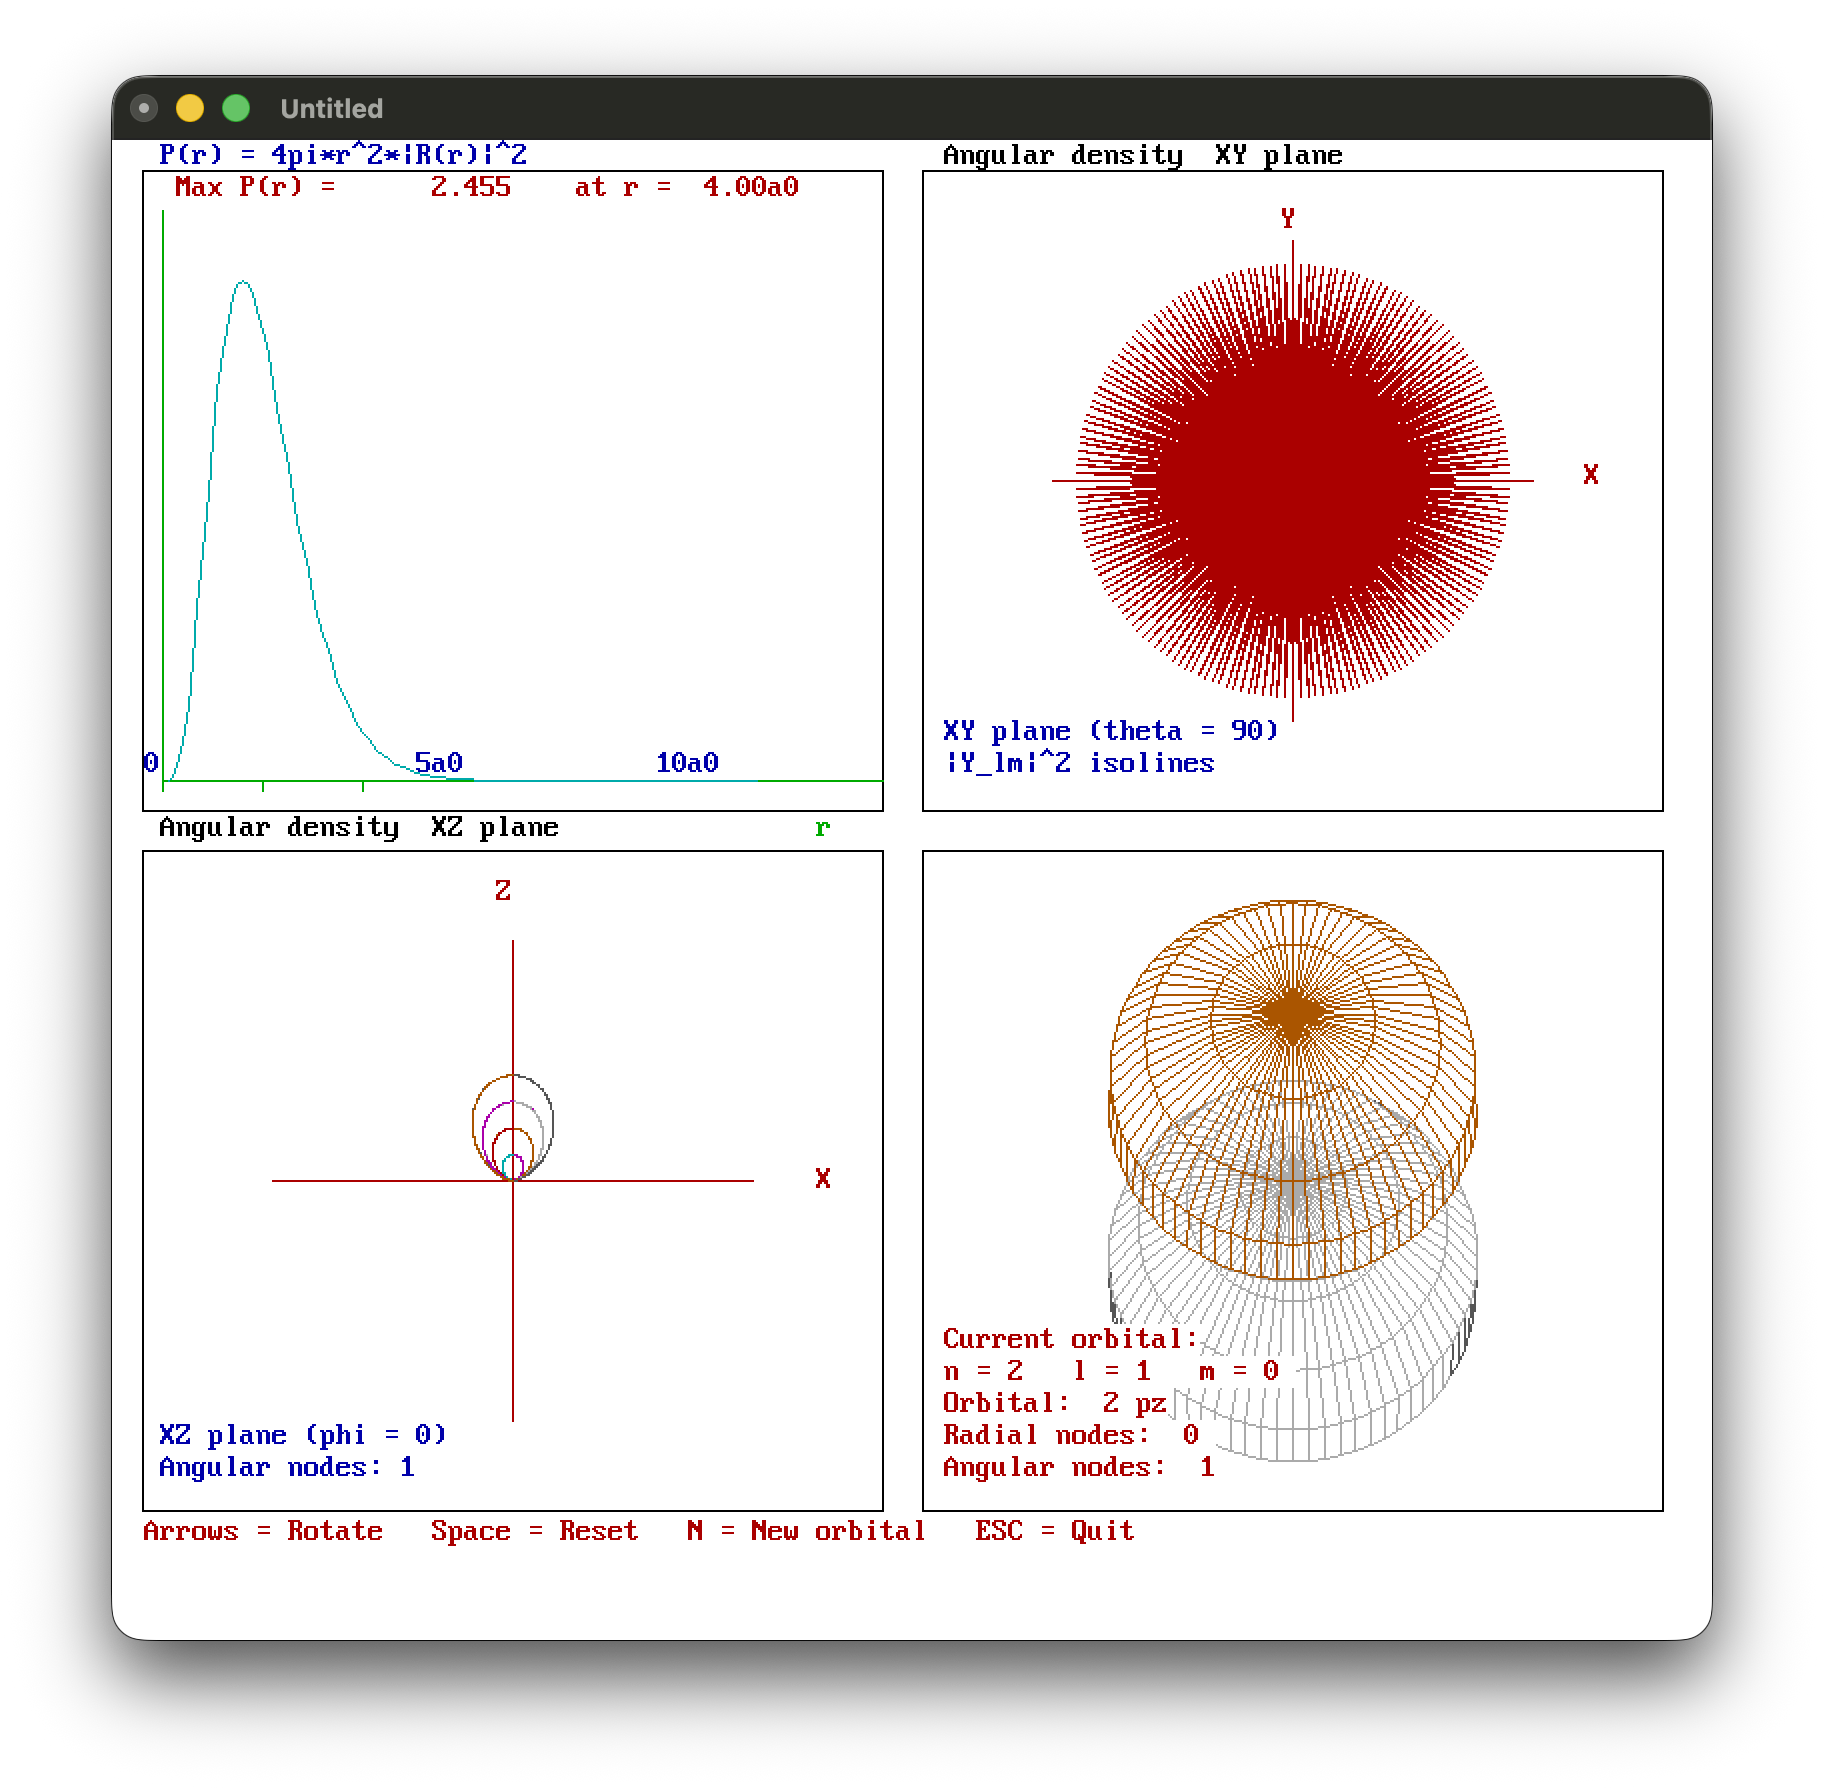This screenshot has width=1824, height=1788.
Task: Click center of red XY angular density disk
Action: pos(1292,480)
